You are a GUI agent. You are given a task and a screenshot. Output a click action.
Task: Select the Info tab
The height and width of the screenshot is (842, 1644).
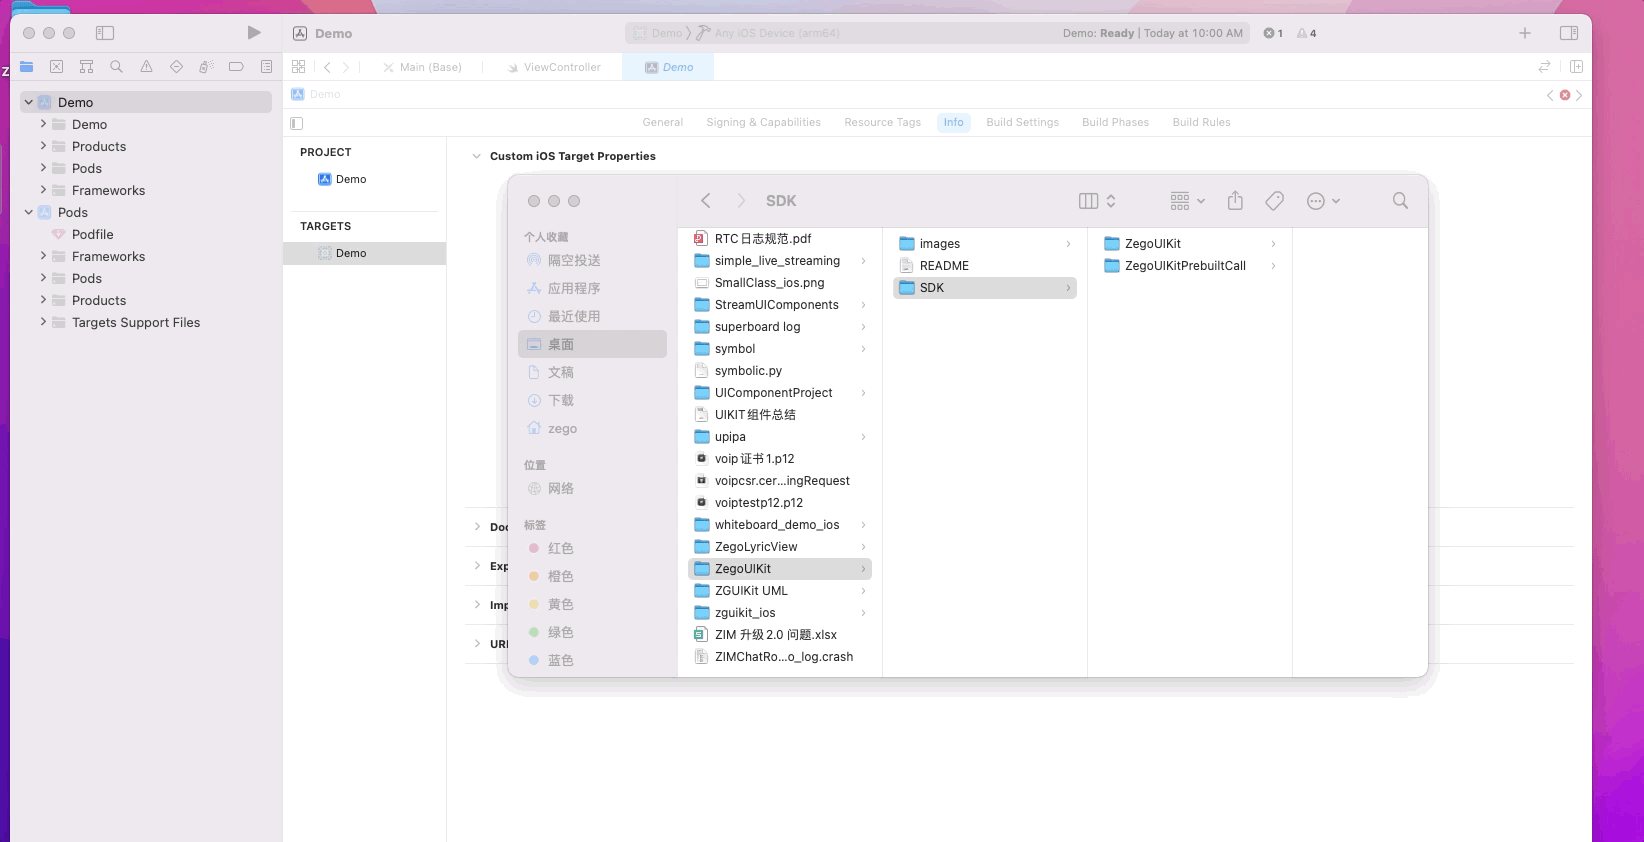point(953,122)
